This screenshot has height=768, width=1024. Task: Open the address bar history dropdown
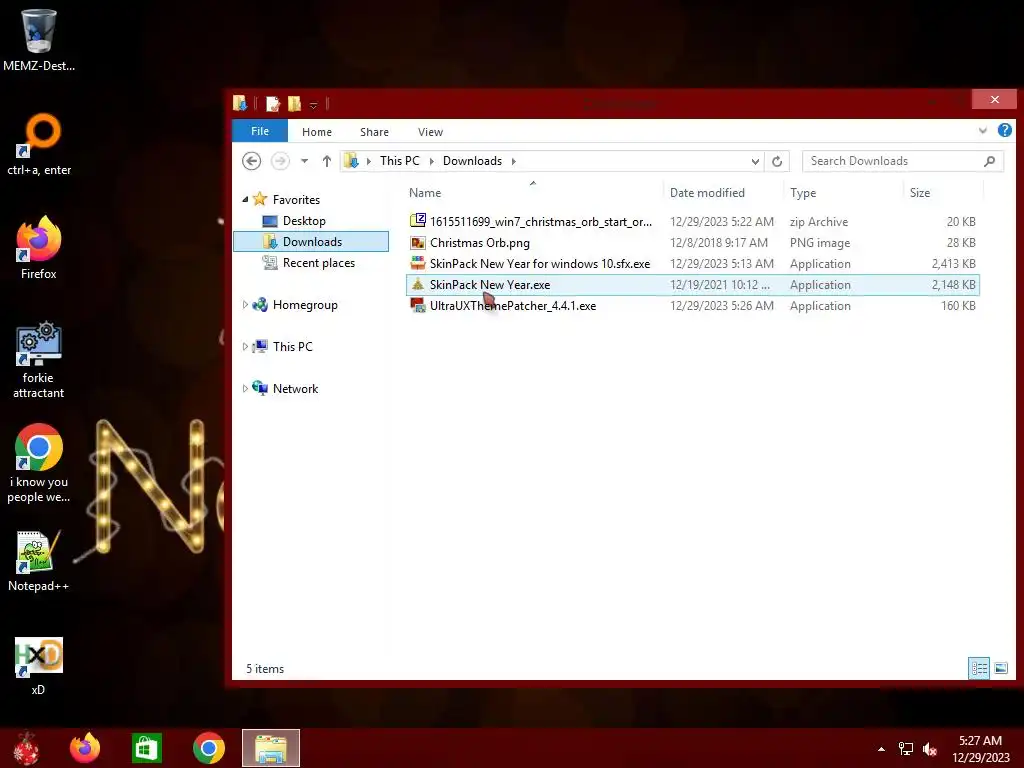coord(755,161)
